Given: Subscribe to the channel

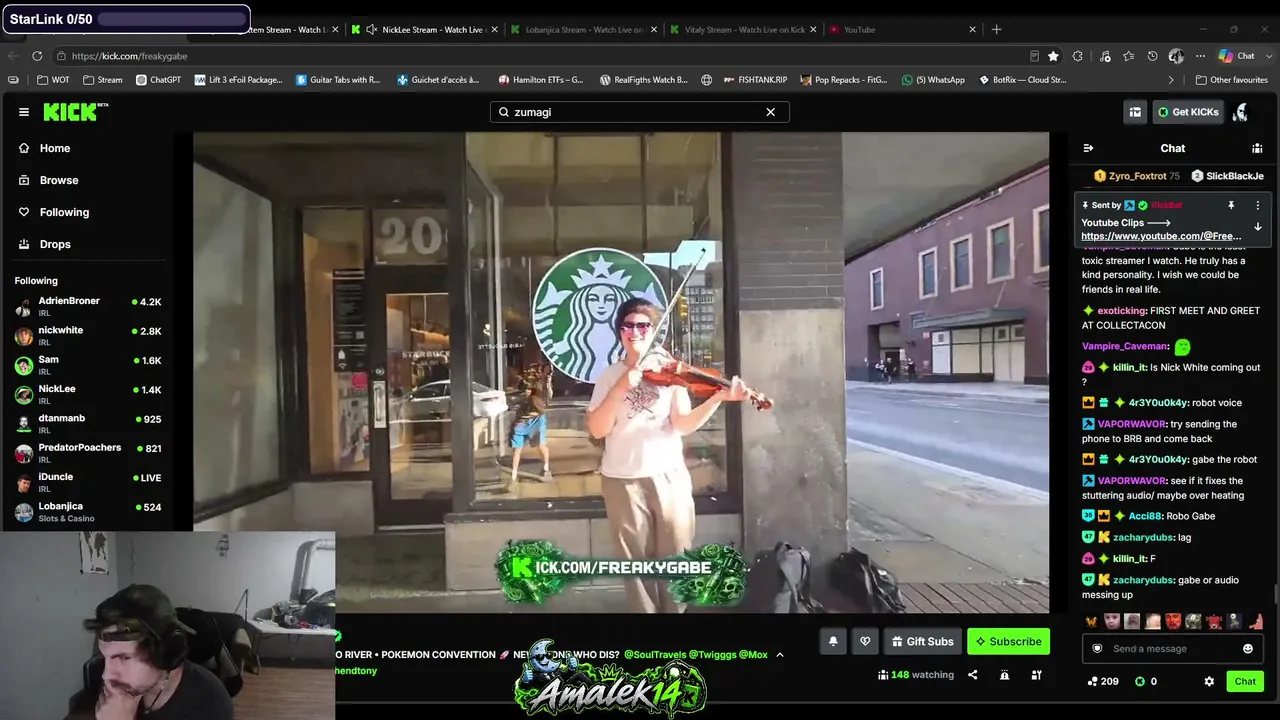Looking at the screenshot, I should coord(1008,641).
